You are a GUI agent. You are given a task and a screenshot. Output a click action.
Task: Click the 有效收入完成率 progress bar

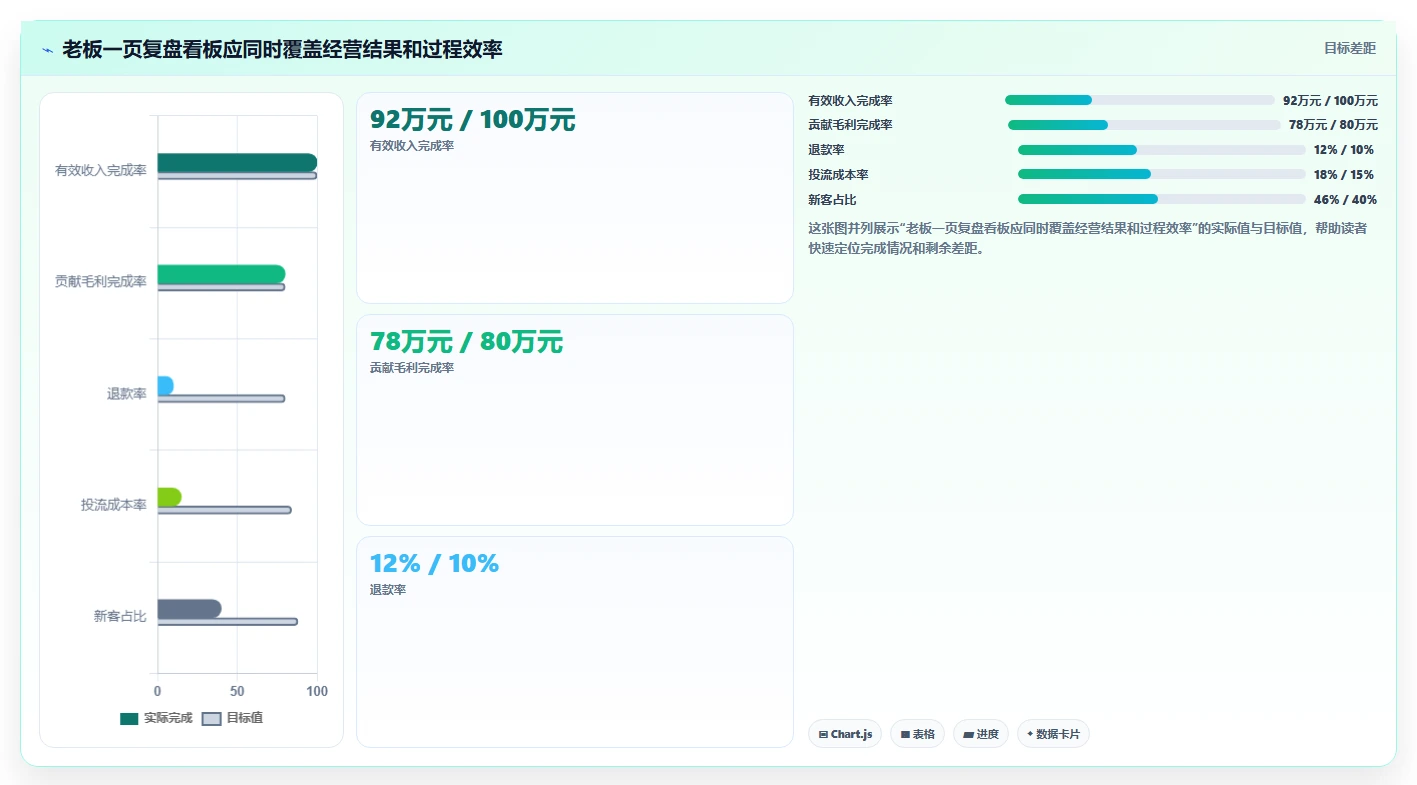1140,100
